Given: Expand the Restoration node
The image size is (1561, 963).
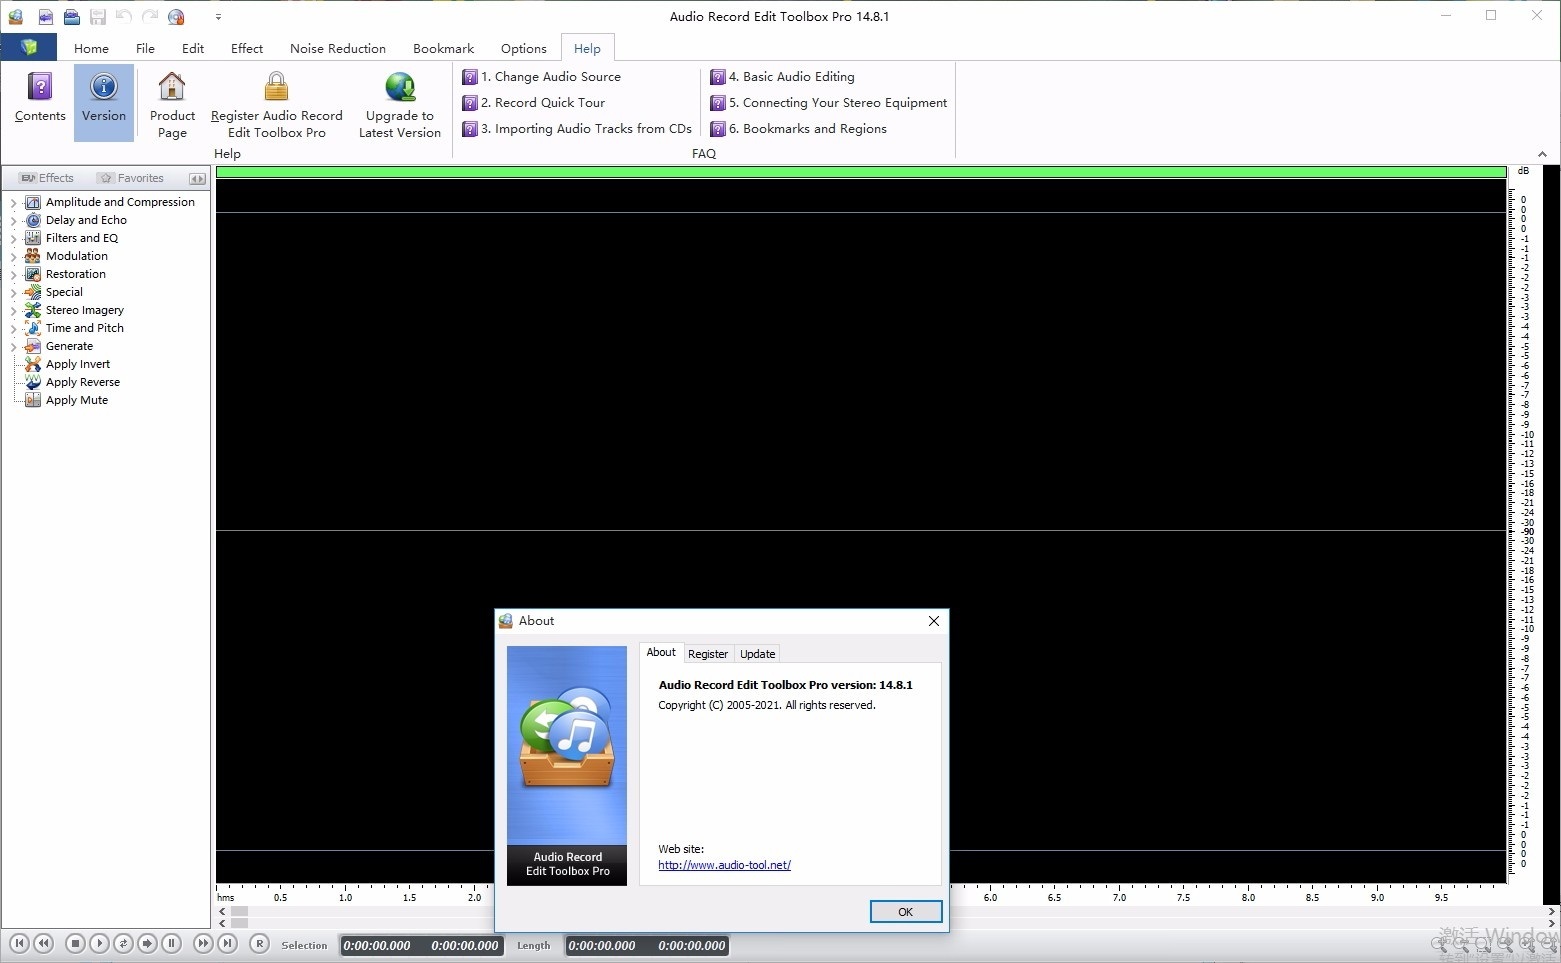Looking at the screenshot, I should tap(14, 274).
